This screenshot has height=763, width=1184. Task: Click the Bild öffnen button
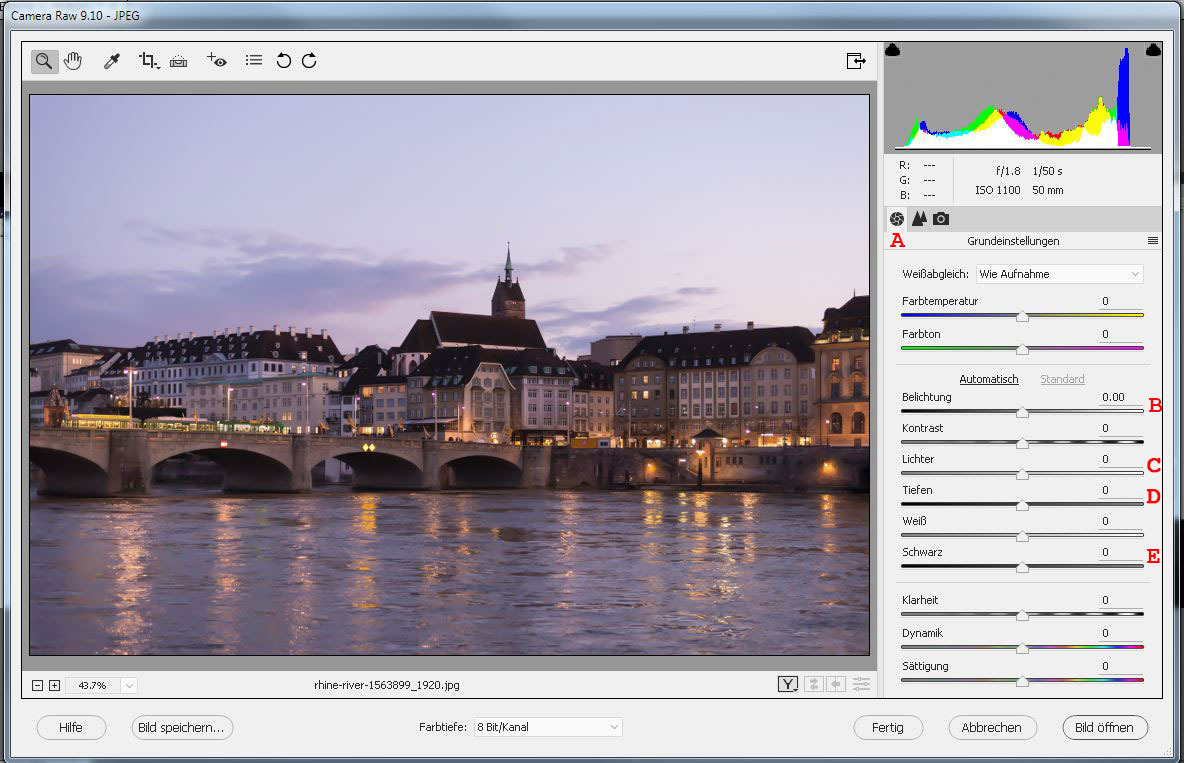1104,727
